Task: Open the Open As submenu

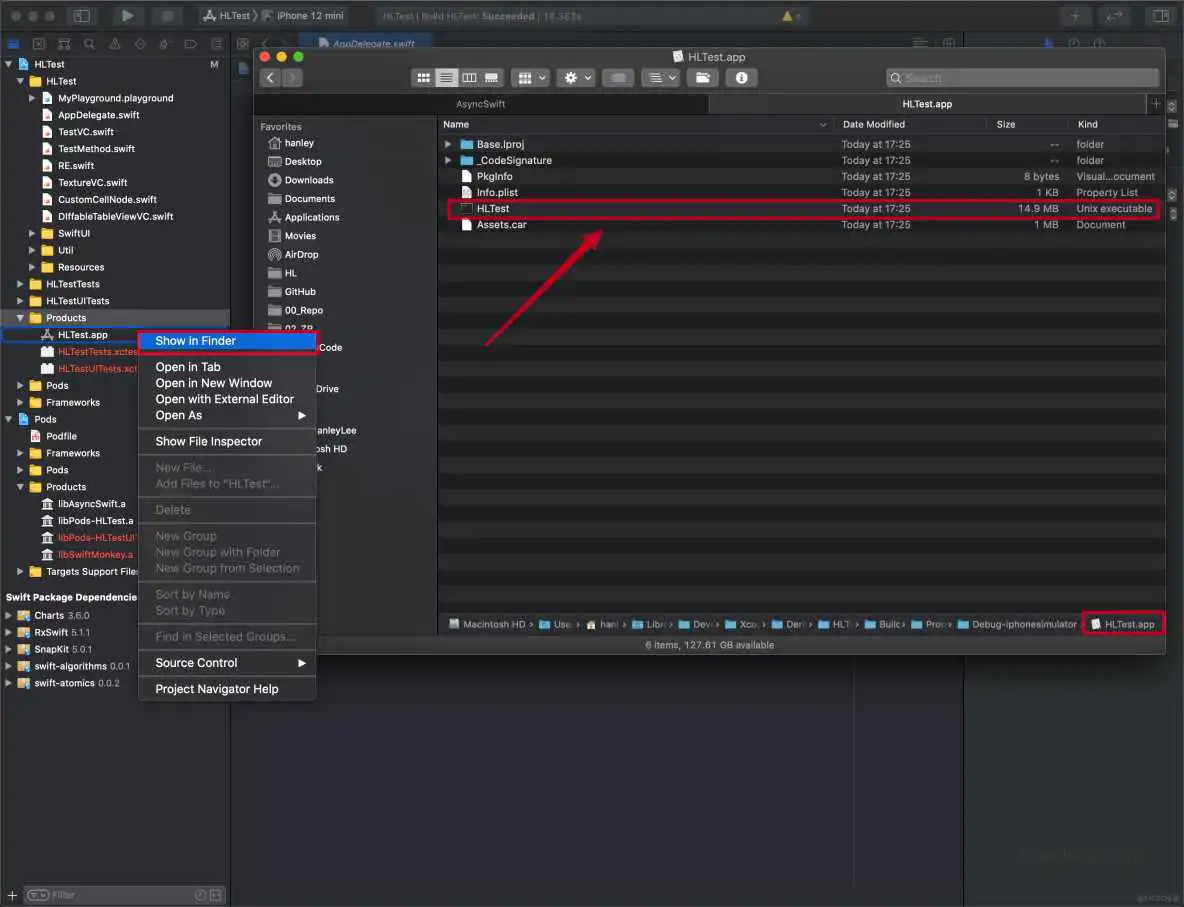Action: (227, 415)
